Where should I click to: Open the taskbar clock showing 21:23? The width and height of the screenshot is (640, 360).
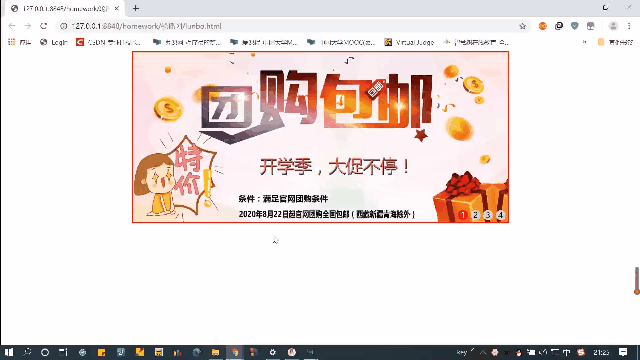(601, 352)
